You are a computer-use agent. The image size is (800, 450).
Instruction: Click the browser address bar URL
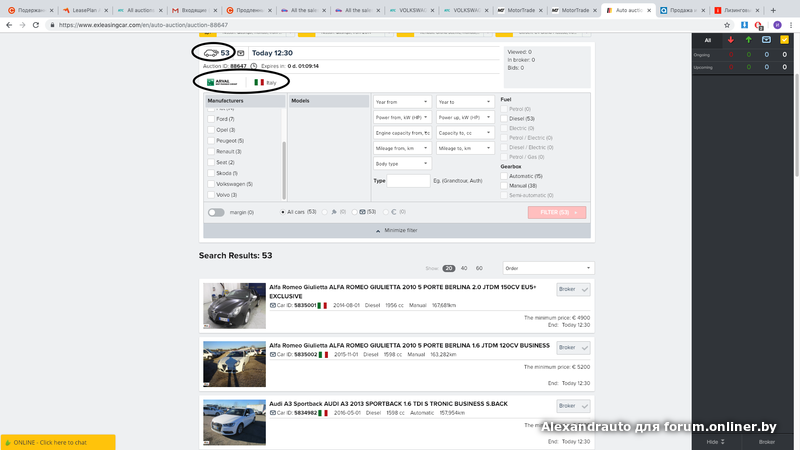pos(143,25)
